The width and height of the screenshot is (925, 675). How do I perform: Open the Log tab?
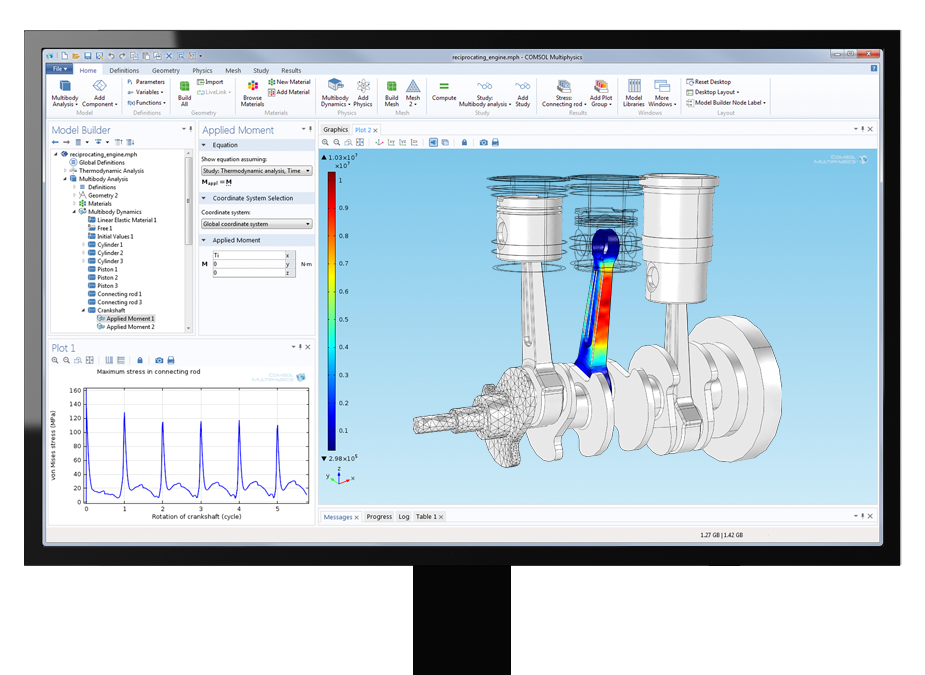coord(404,516)
